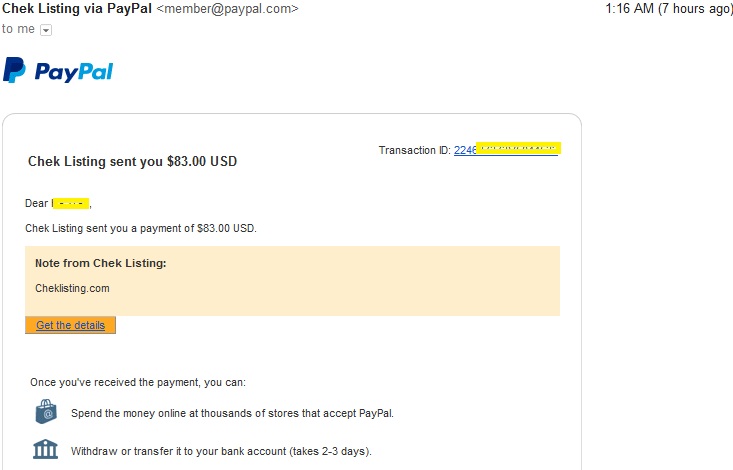
Task: Click the 'Transaction ID:' label
Action: (x=414, y=150)
